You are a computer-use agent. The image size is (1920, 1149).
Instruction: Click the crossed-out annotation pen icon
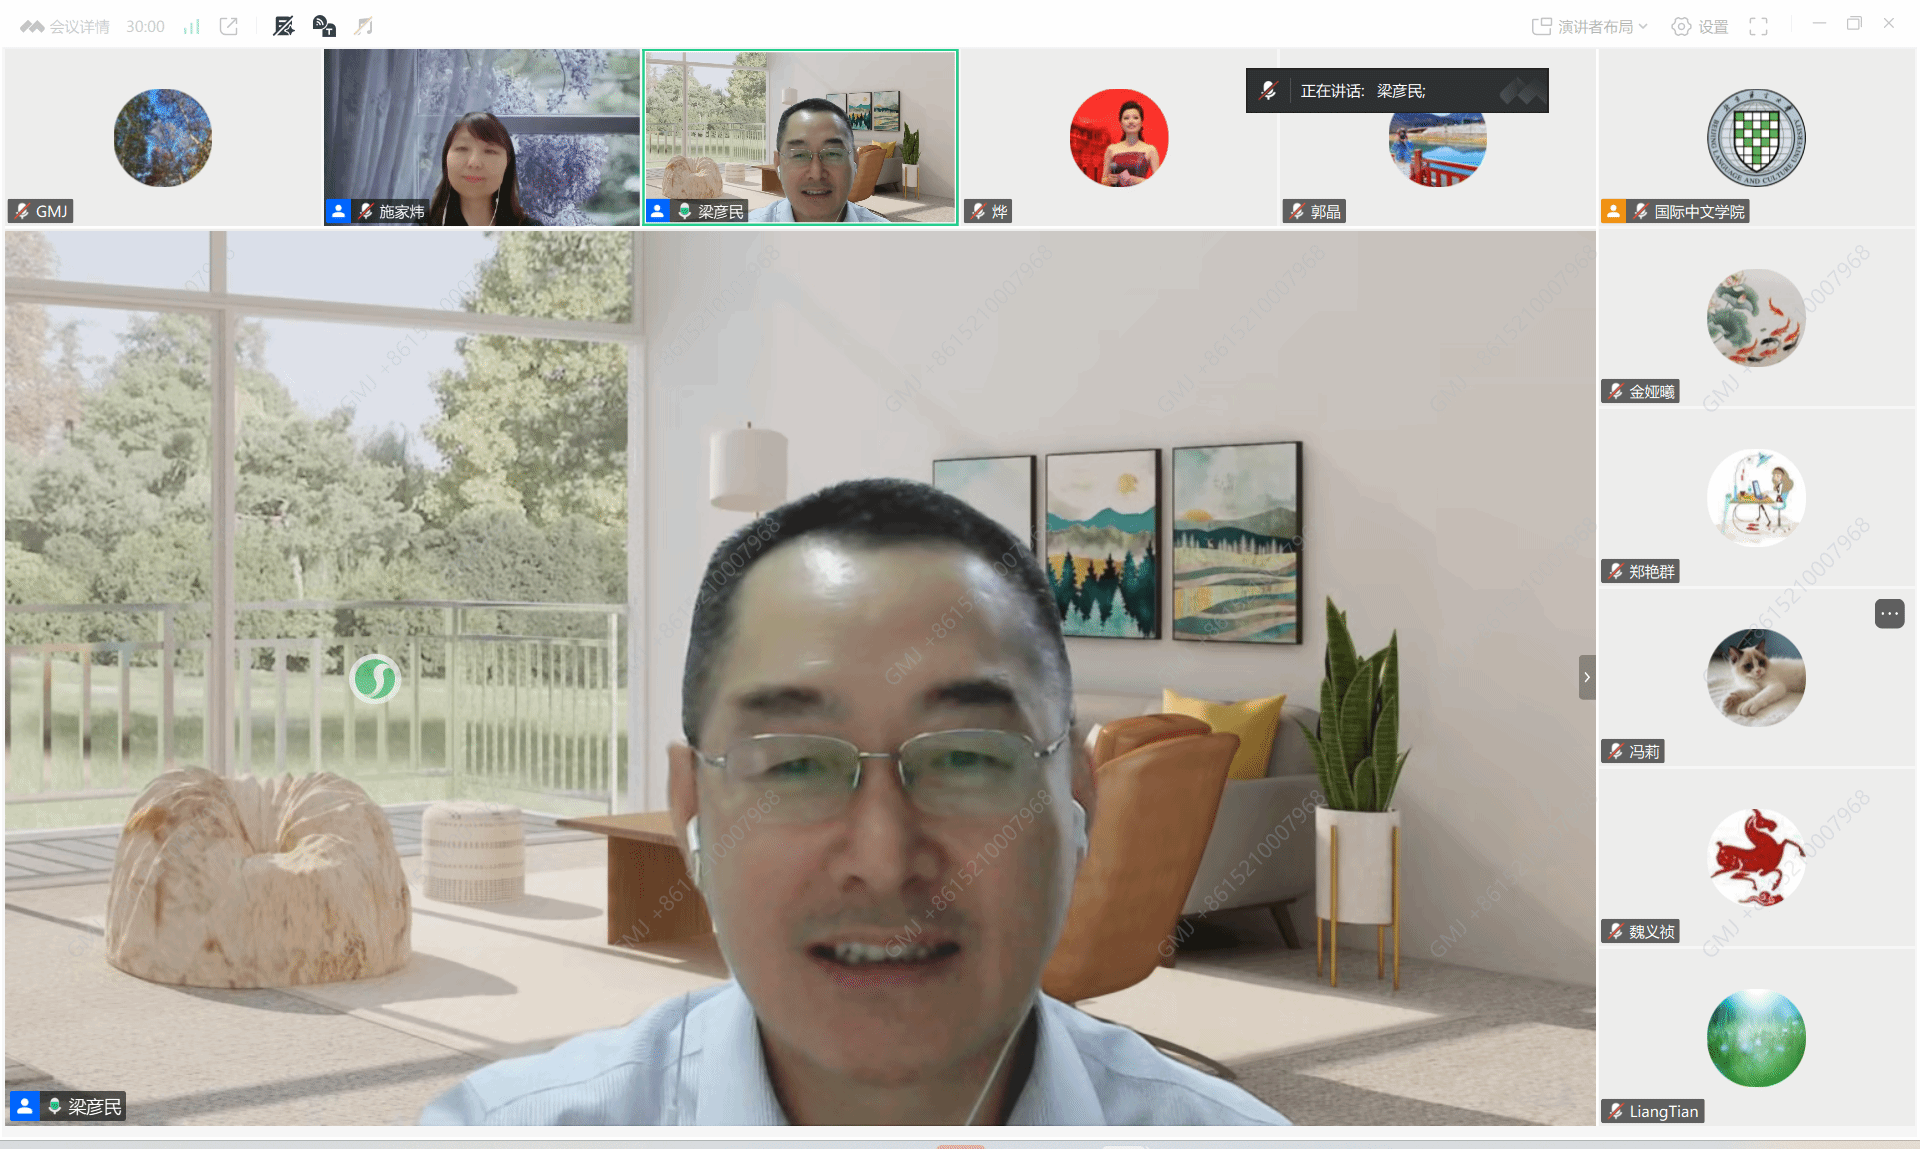point(284,26)
